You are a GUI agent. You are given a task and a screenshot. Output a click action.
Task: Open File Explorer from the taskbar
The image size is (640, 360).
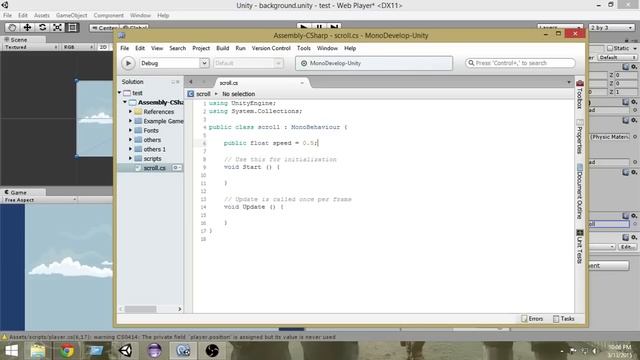point(38,351)
